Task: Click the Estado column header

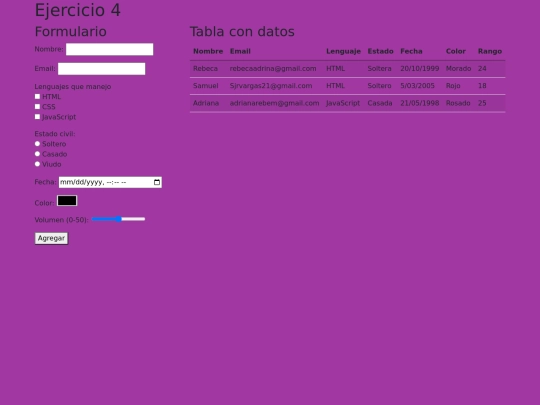Action: [380, 51]
